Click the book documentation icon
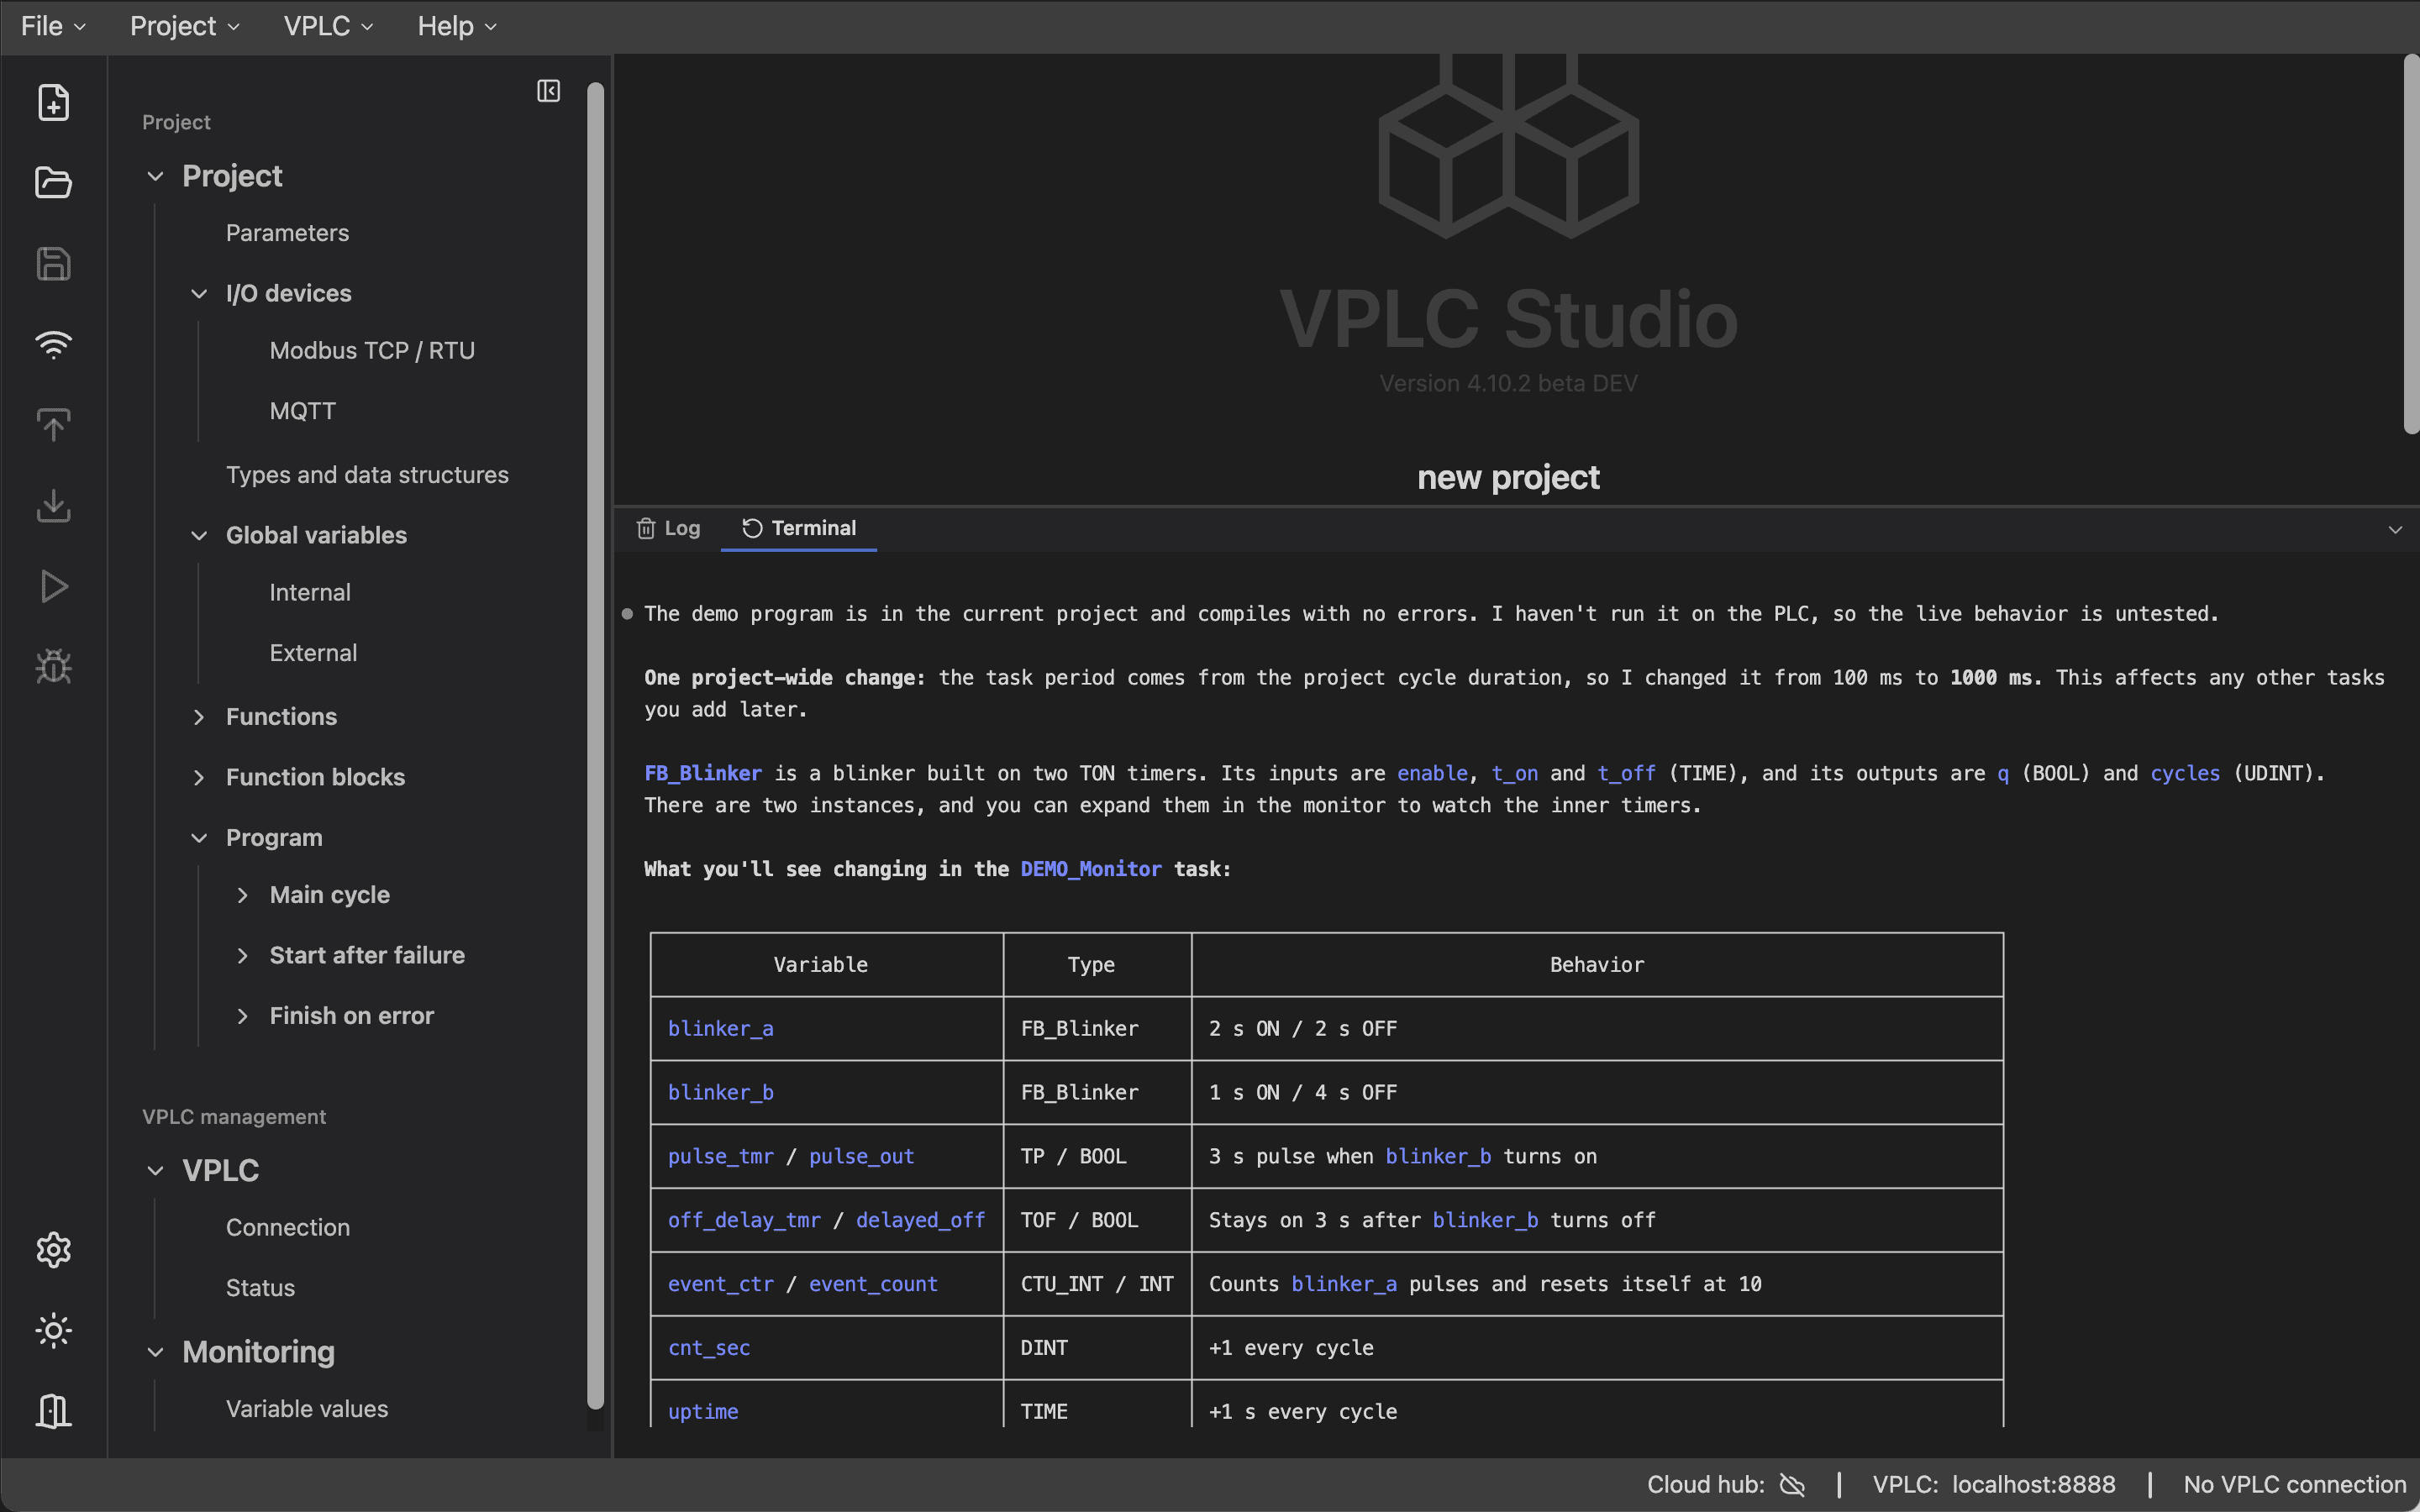The height and width of the screenshot is (1512, 2420). [x=53, y=1411]
